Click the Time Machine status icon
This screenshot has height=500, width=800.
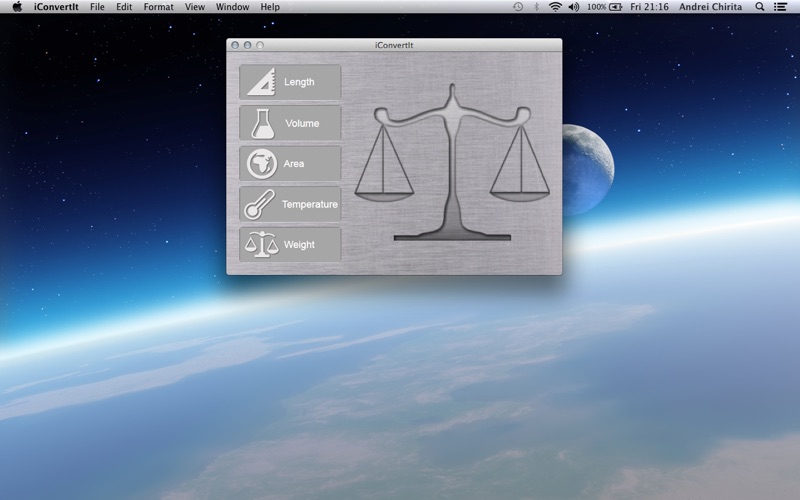pyautogui.click(x=518, y=7)
